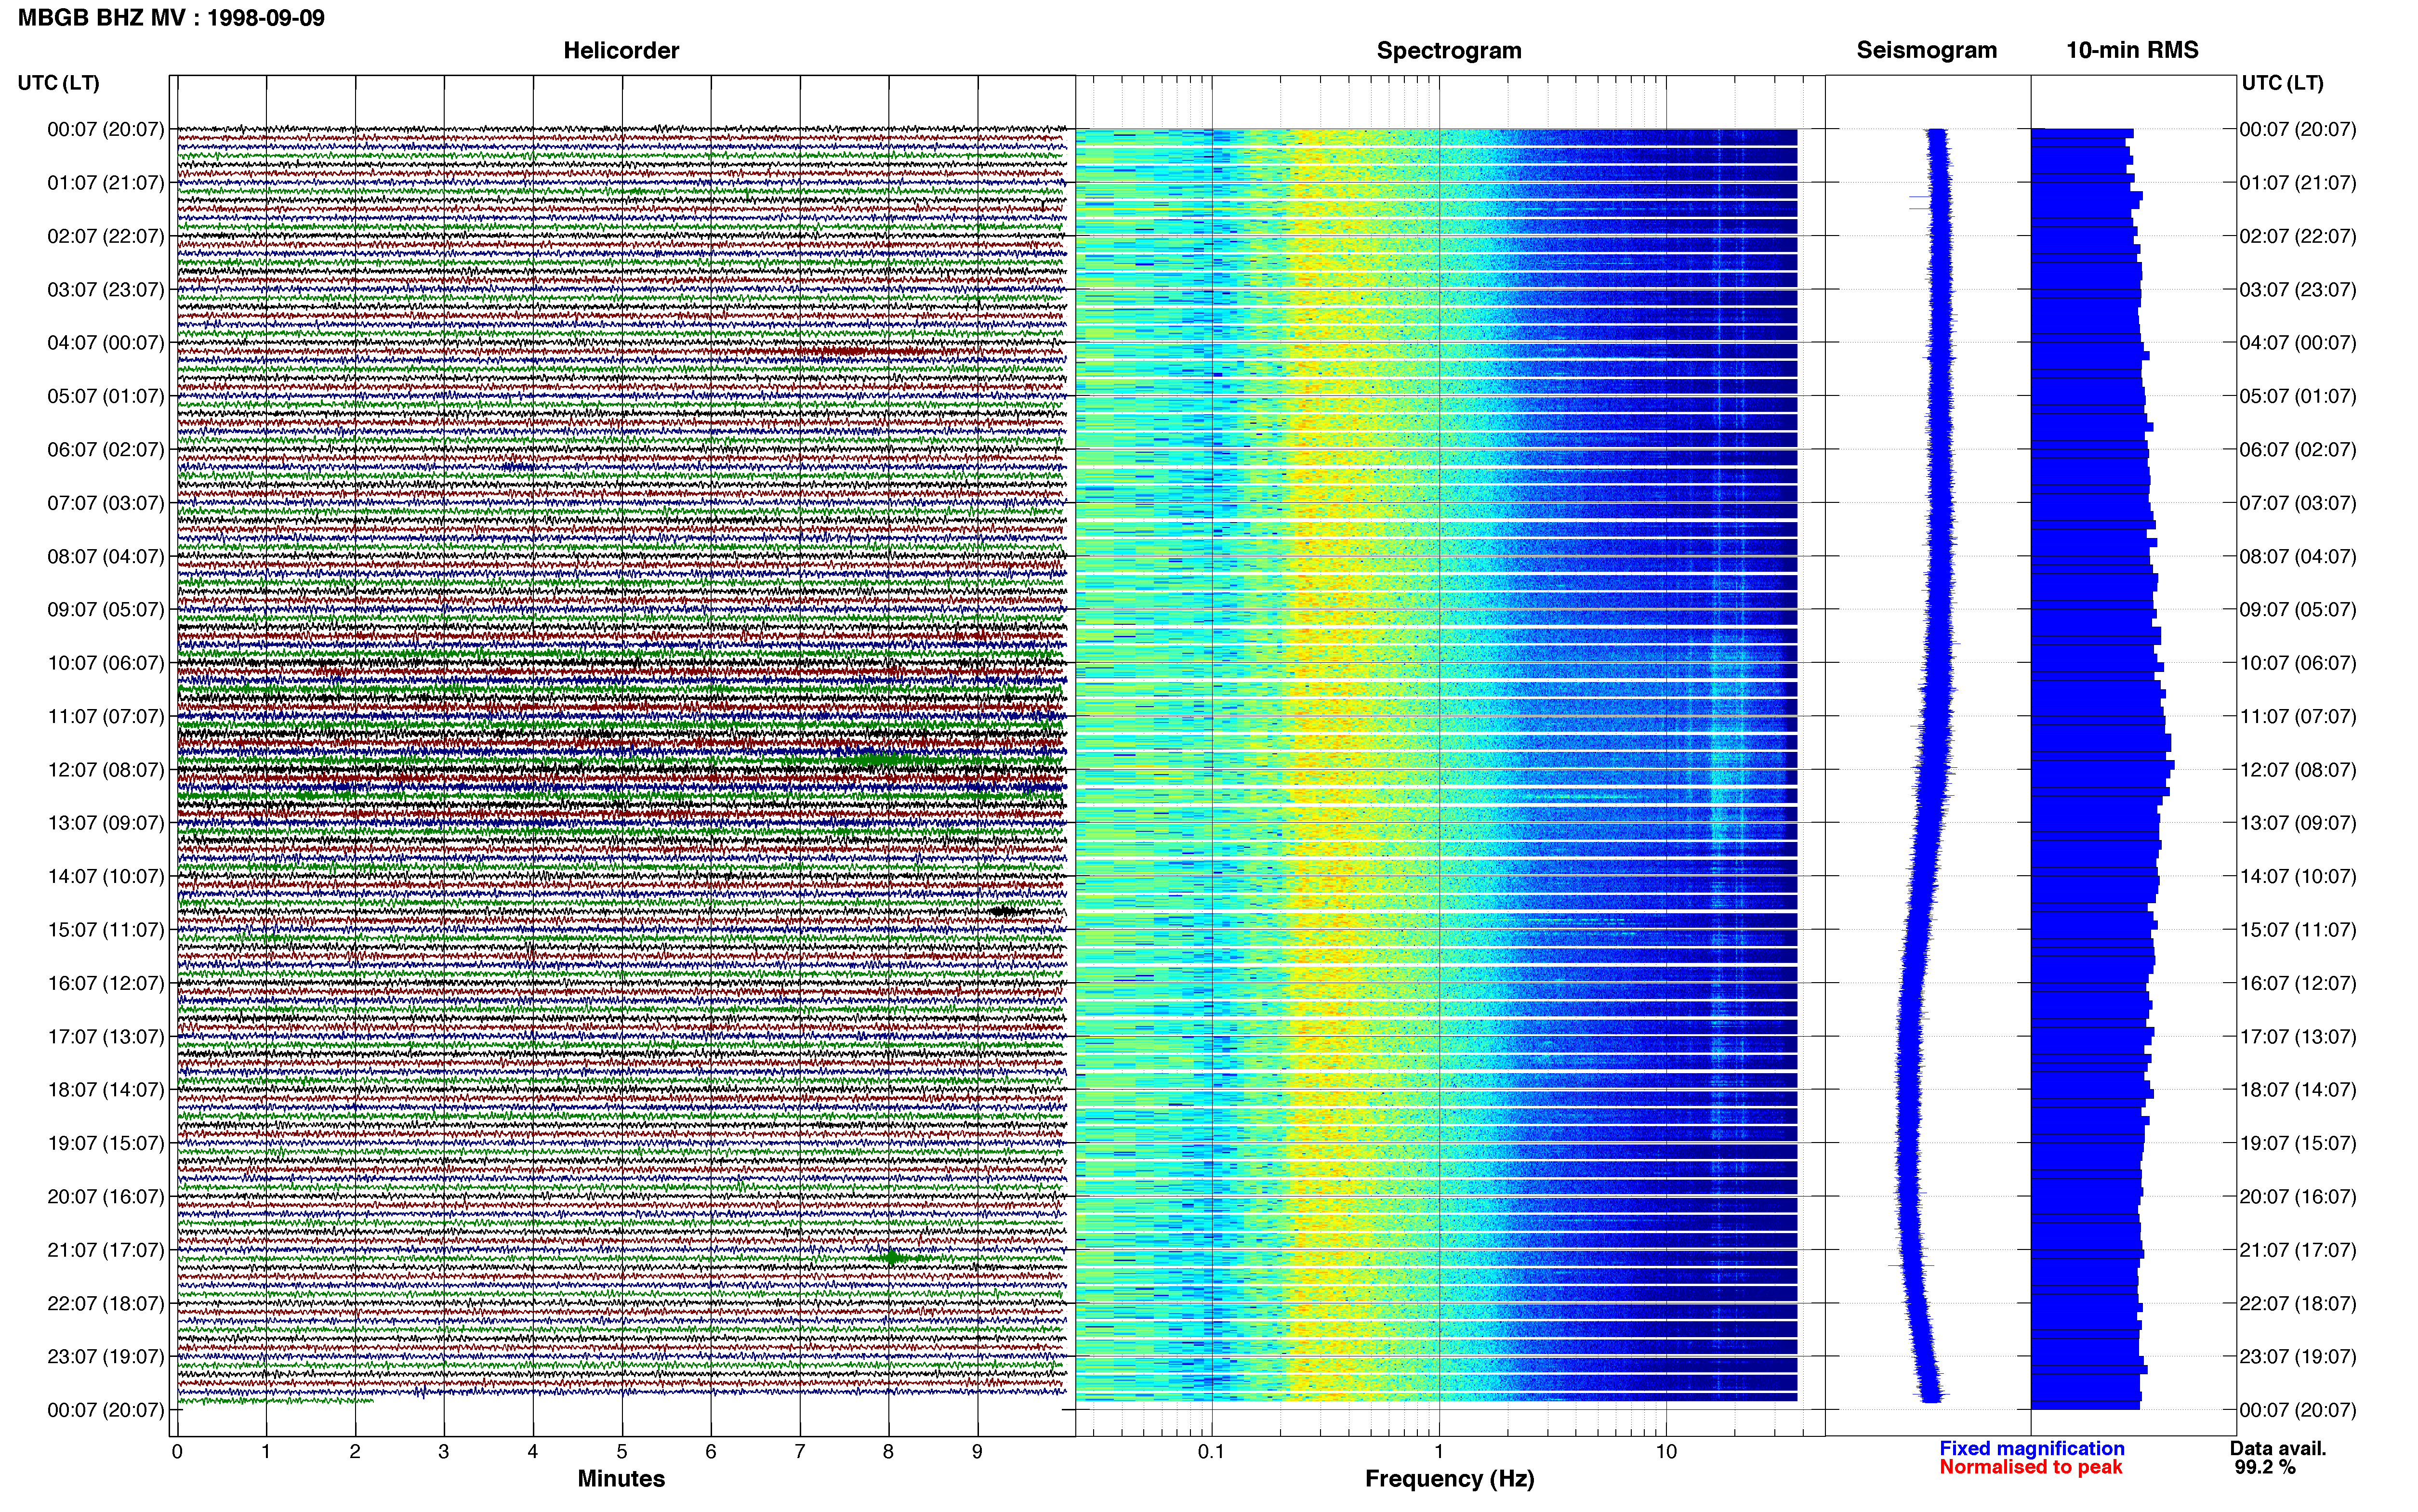Click left time label '18:07 (14:07)'
The height and width of the screenshot is (1512, 2418).
pos(105,1090)
